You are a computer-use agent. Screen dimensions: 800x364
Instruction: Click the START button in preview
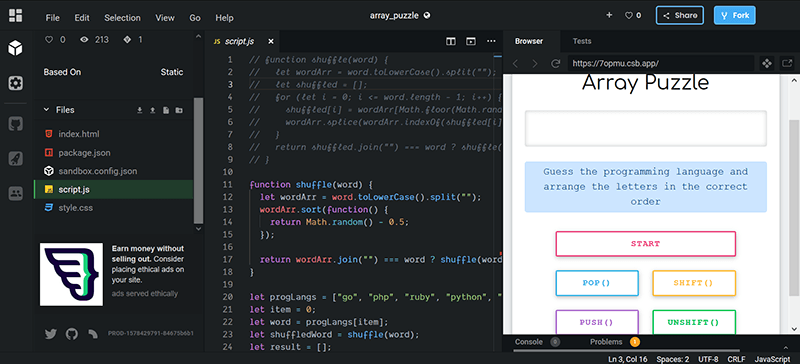point(645,244)
